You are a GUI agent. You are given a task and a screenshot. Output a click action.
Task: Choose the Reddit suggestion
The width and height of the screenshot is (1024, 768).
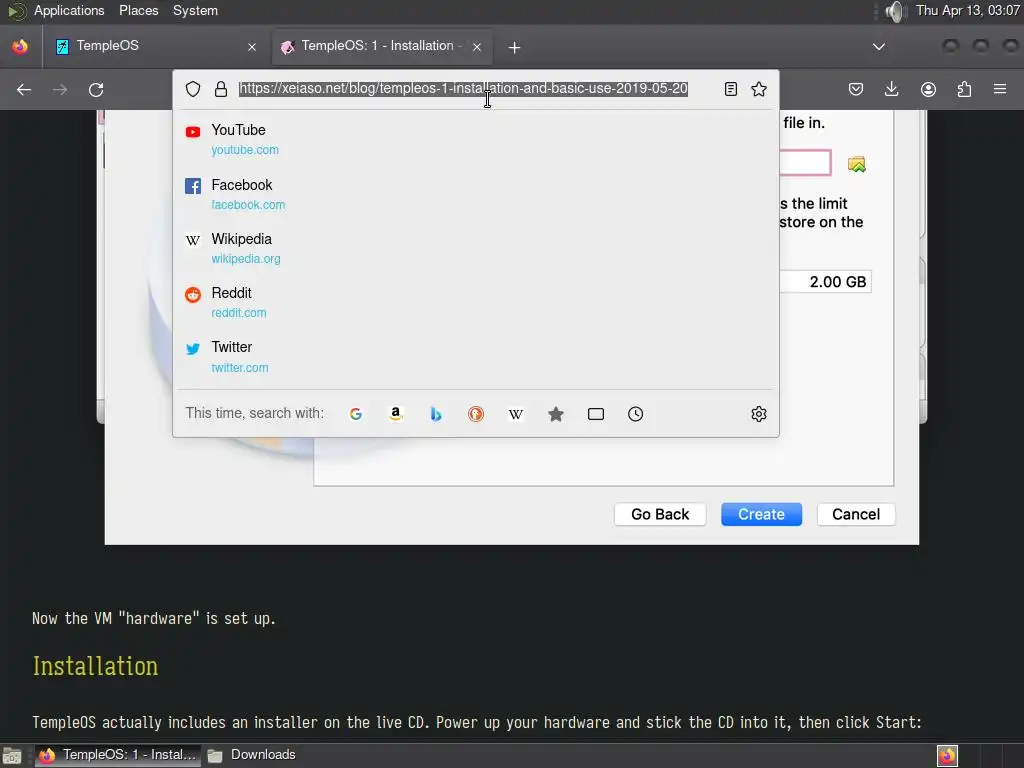click(x=476, y=302)
